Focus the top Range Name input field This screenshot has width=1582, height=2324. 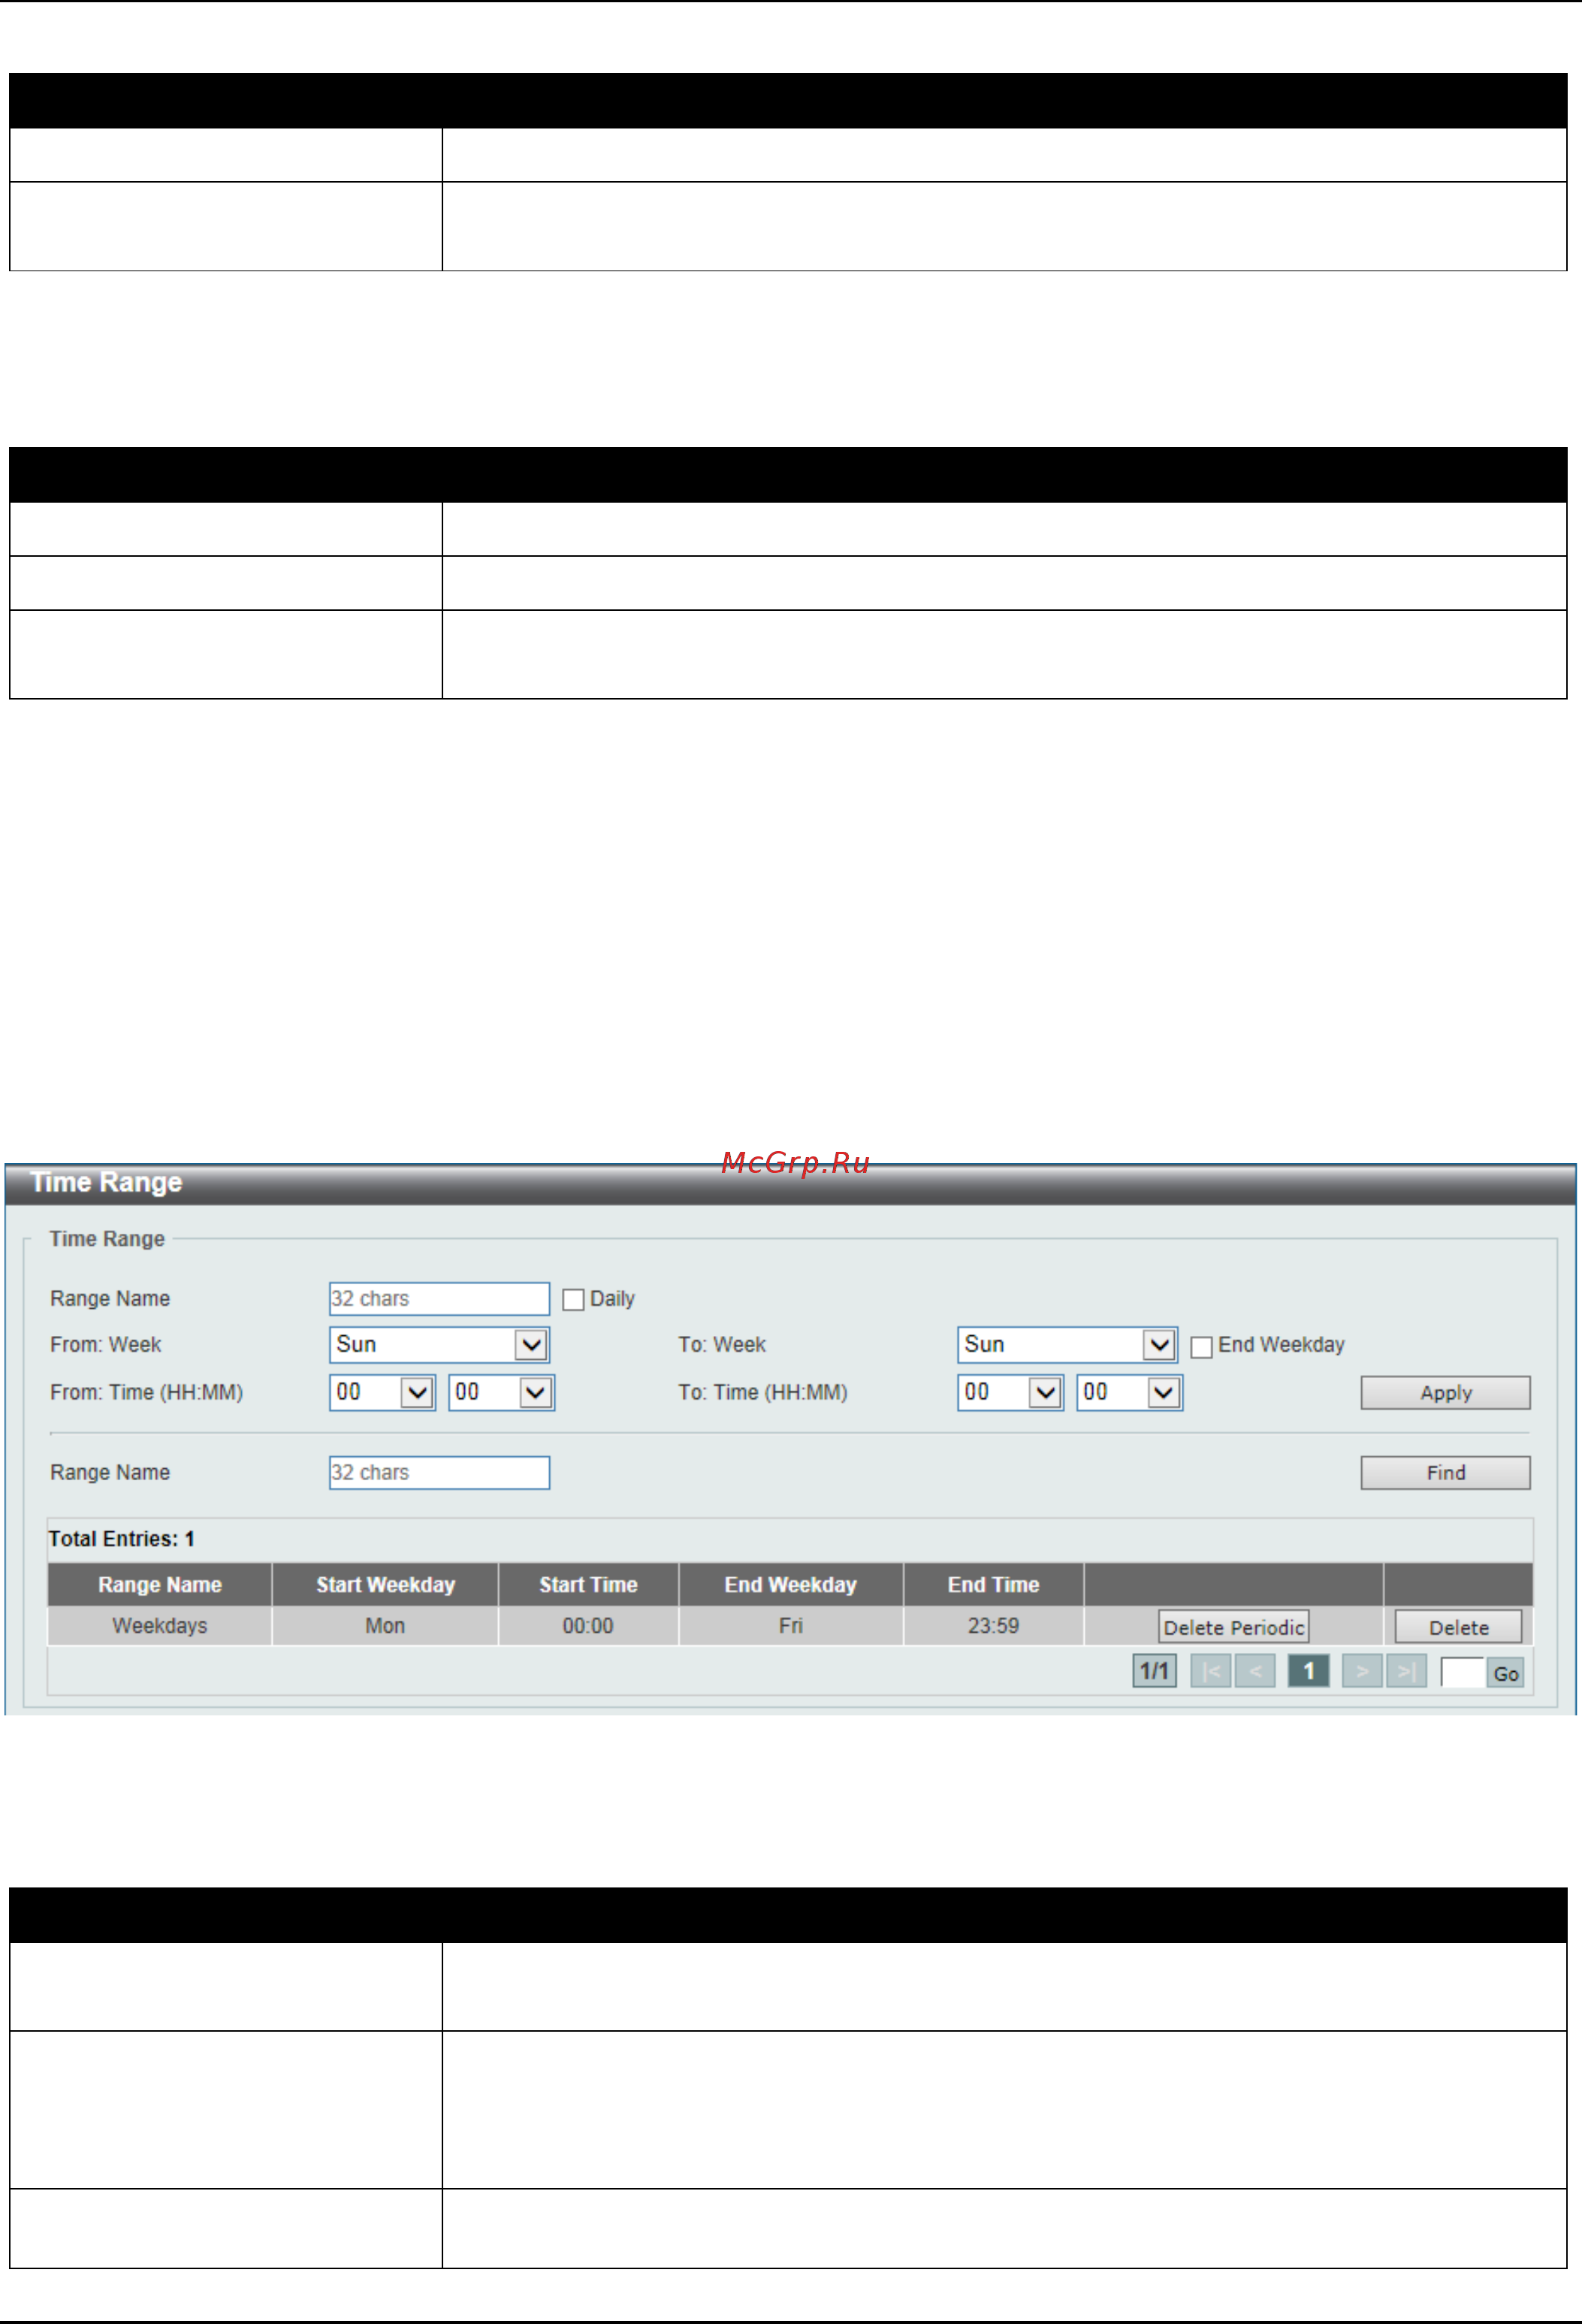pyautogui.click(x=439, y=1299)
